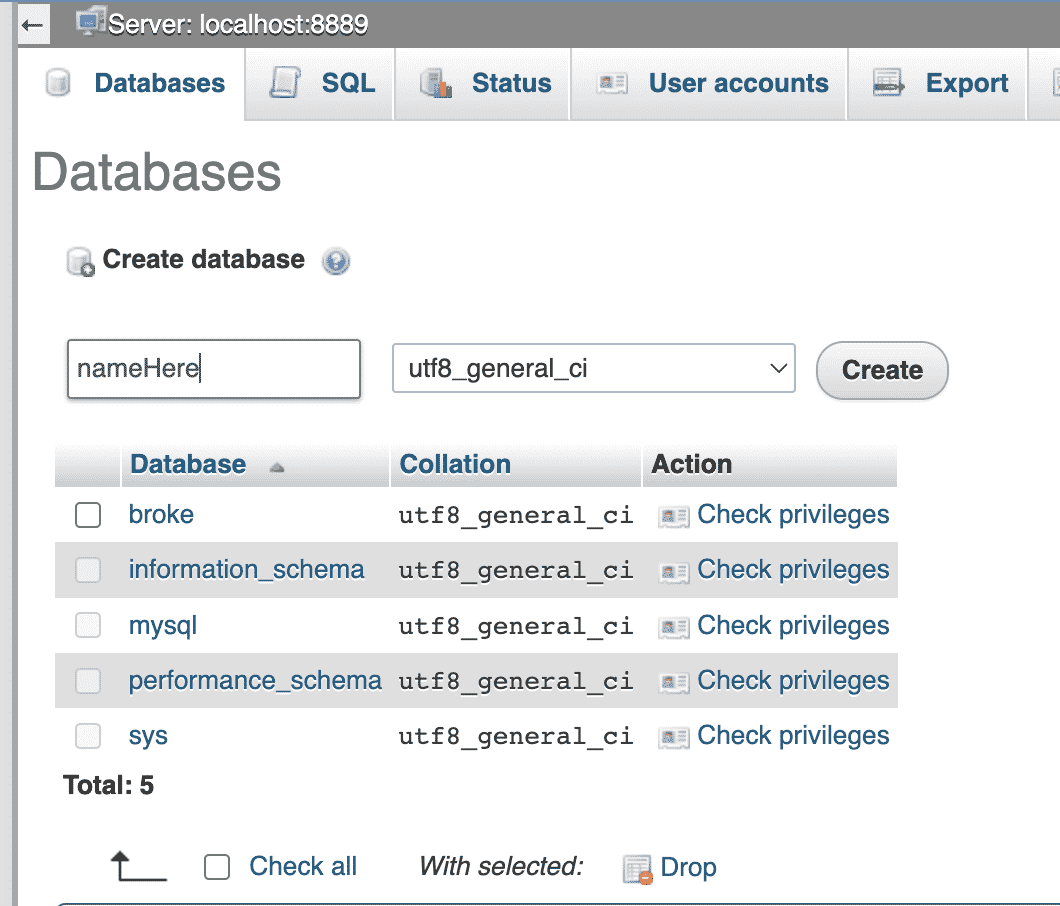The image size is (1060, 906).
Task: Click the privileges icon in the mysql row
Action: pyautogui.click(x=674, y=627)
